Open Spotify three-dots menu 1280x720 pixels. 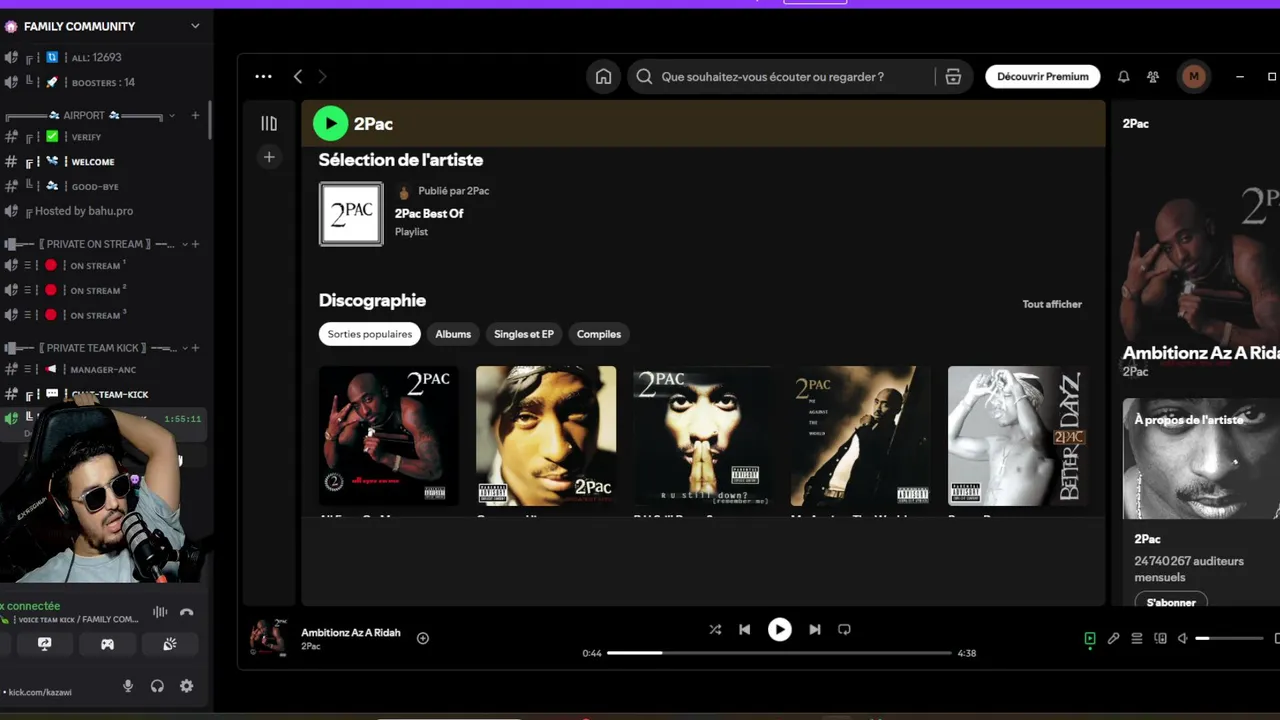[x=263, y=76]
